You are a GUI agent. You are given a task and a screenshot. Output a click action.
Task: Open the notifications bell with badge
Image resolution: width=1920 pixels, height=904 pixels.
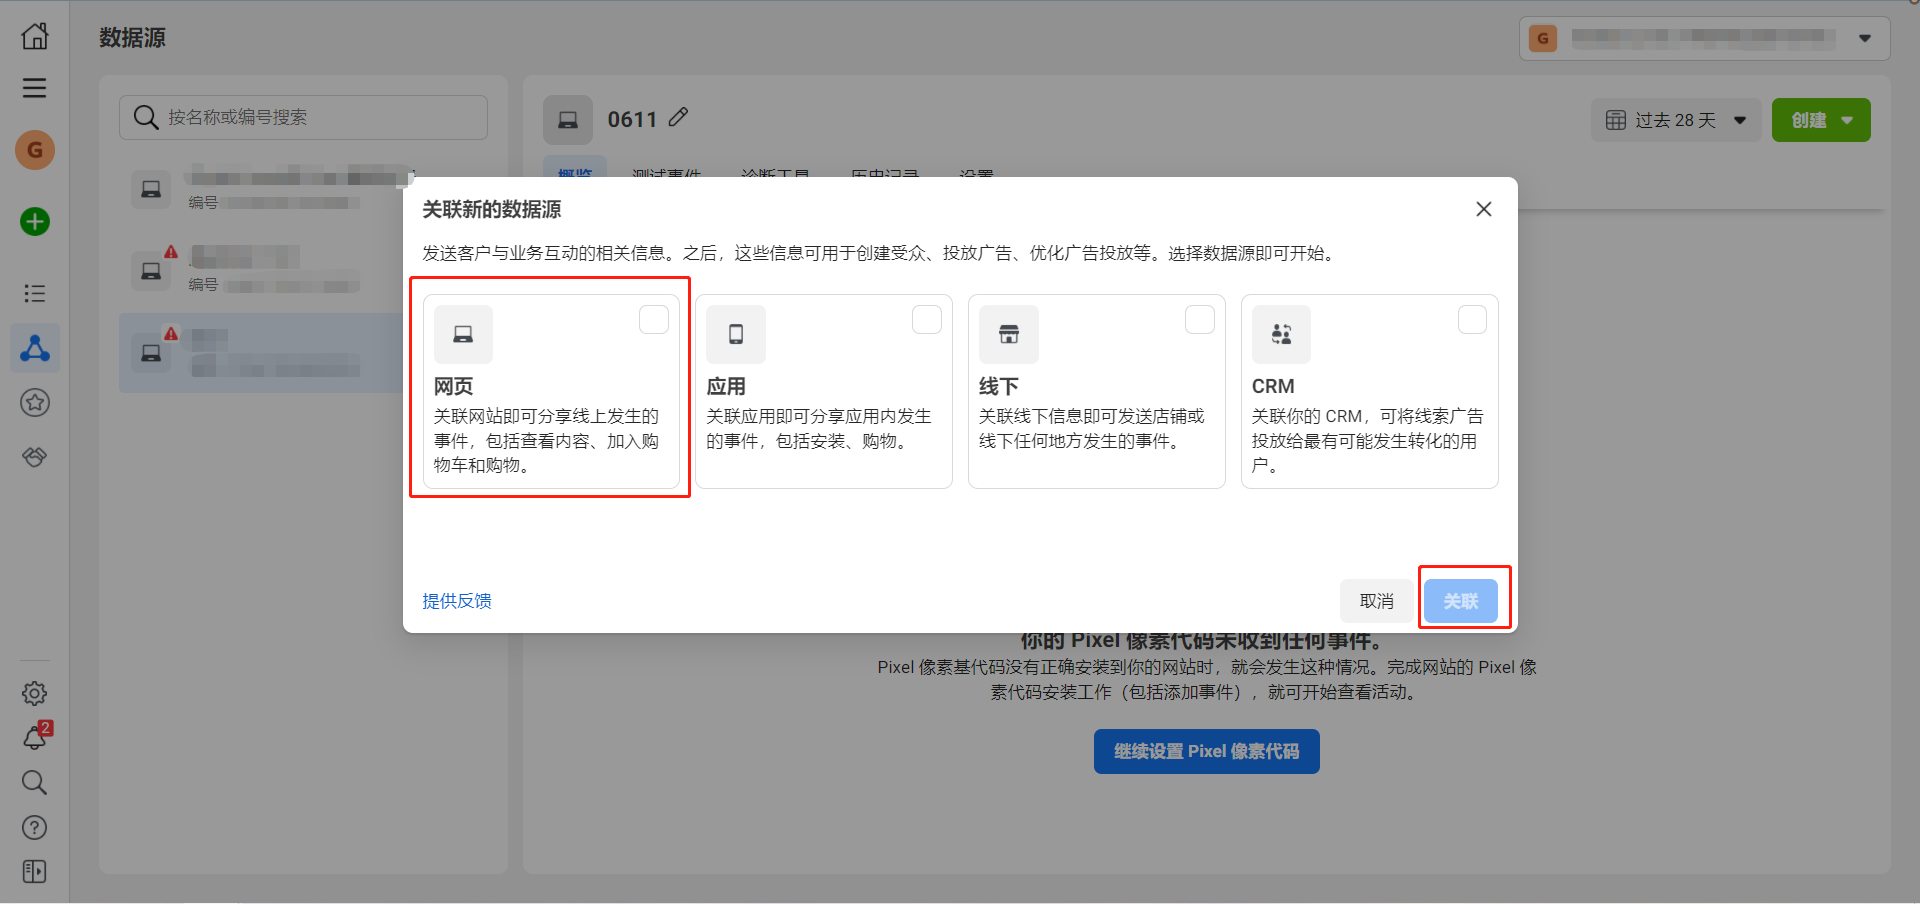35,737
